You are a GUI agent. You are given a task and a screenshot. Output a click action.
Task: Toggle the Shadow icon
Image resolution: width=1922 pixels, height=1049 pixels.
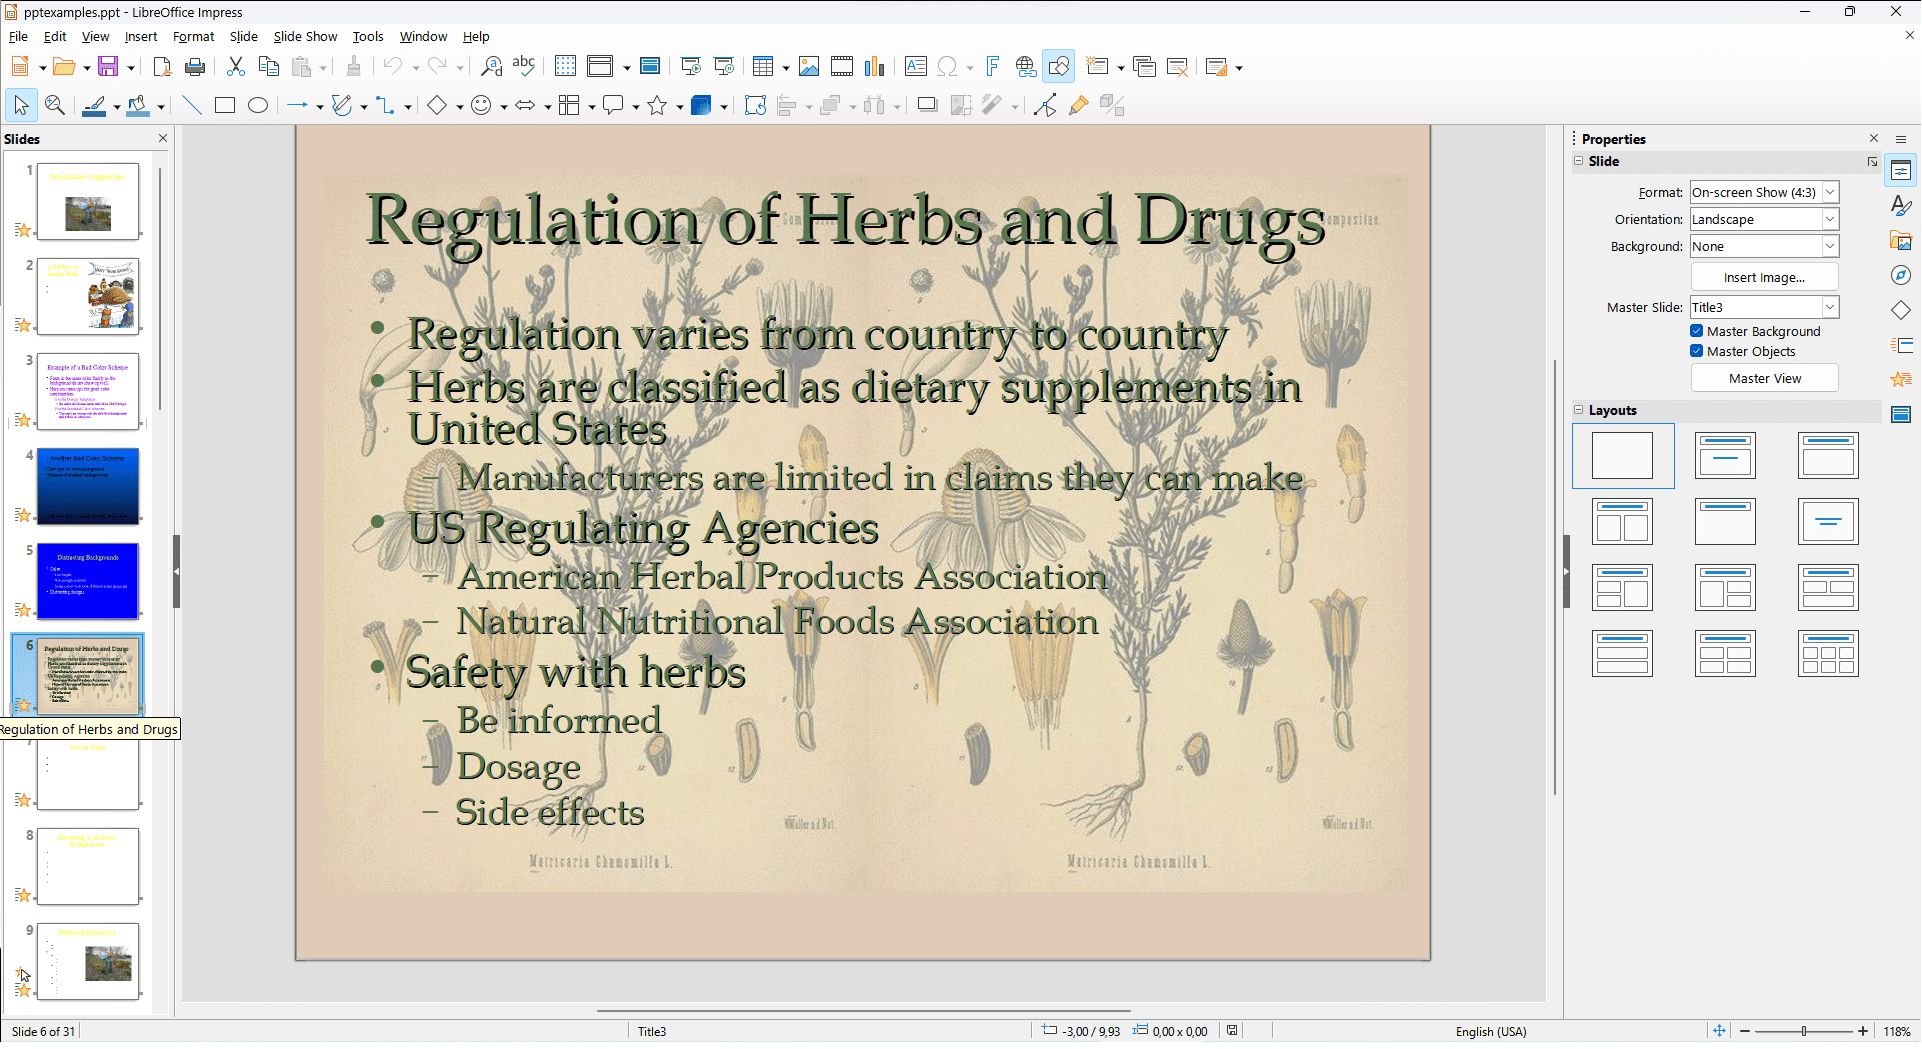pyautogui.click(x=927, y=105)
